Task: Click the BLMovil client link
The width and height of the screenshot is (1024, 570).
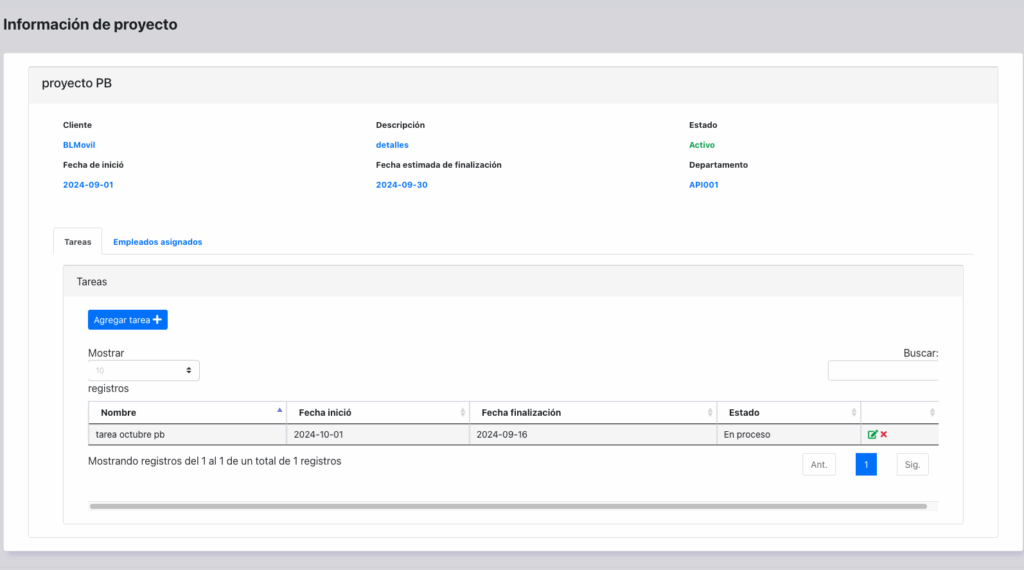Action: coord(79,145)
